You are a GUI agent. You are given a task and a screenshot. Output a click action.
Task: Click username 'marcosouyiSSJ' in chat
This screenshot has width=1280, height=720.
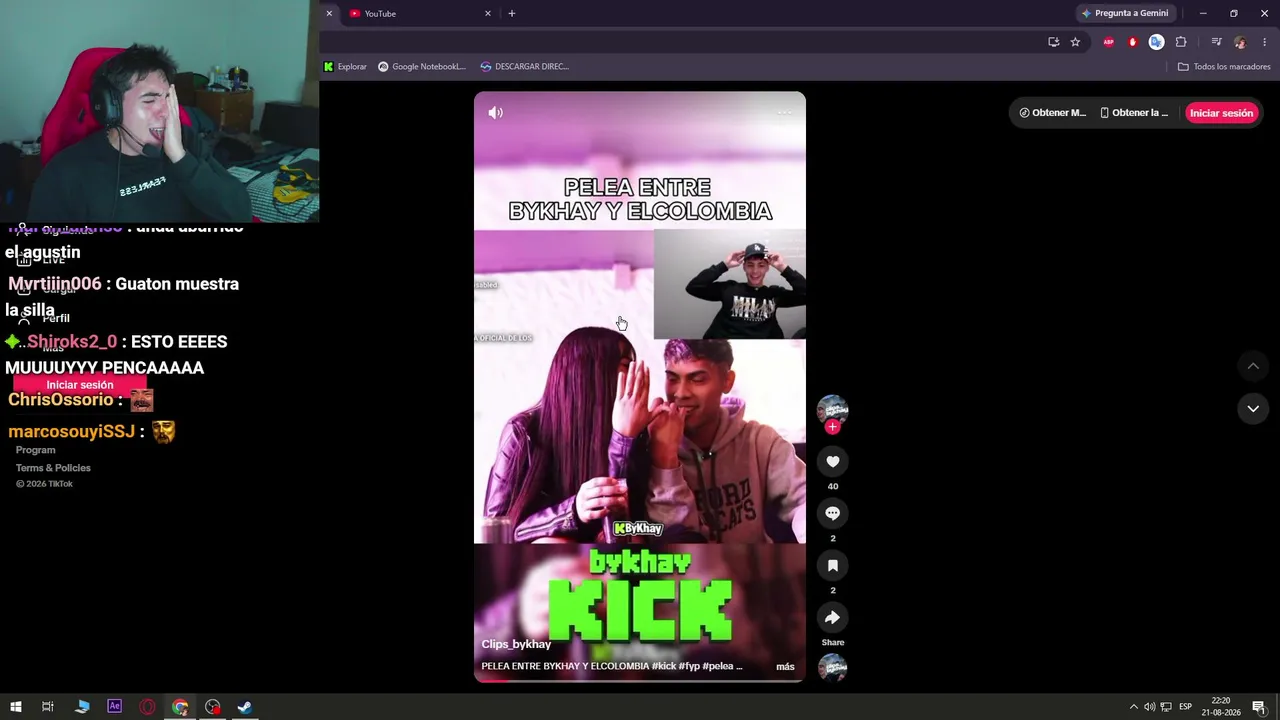click(71, 432)
